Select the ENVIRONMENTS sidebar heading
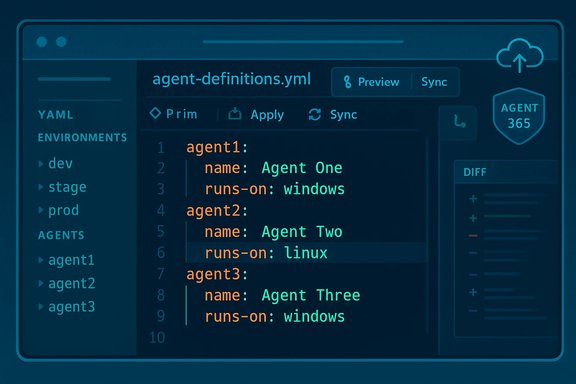Screen dimensions: 576x384 coord(82,137)
